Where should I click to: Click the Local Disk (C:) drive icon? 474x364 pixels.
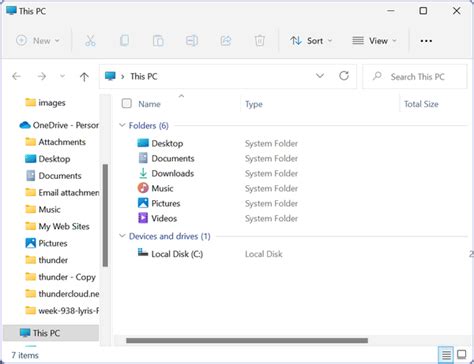143,253
